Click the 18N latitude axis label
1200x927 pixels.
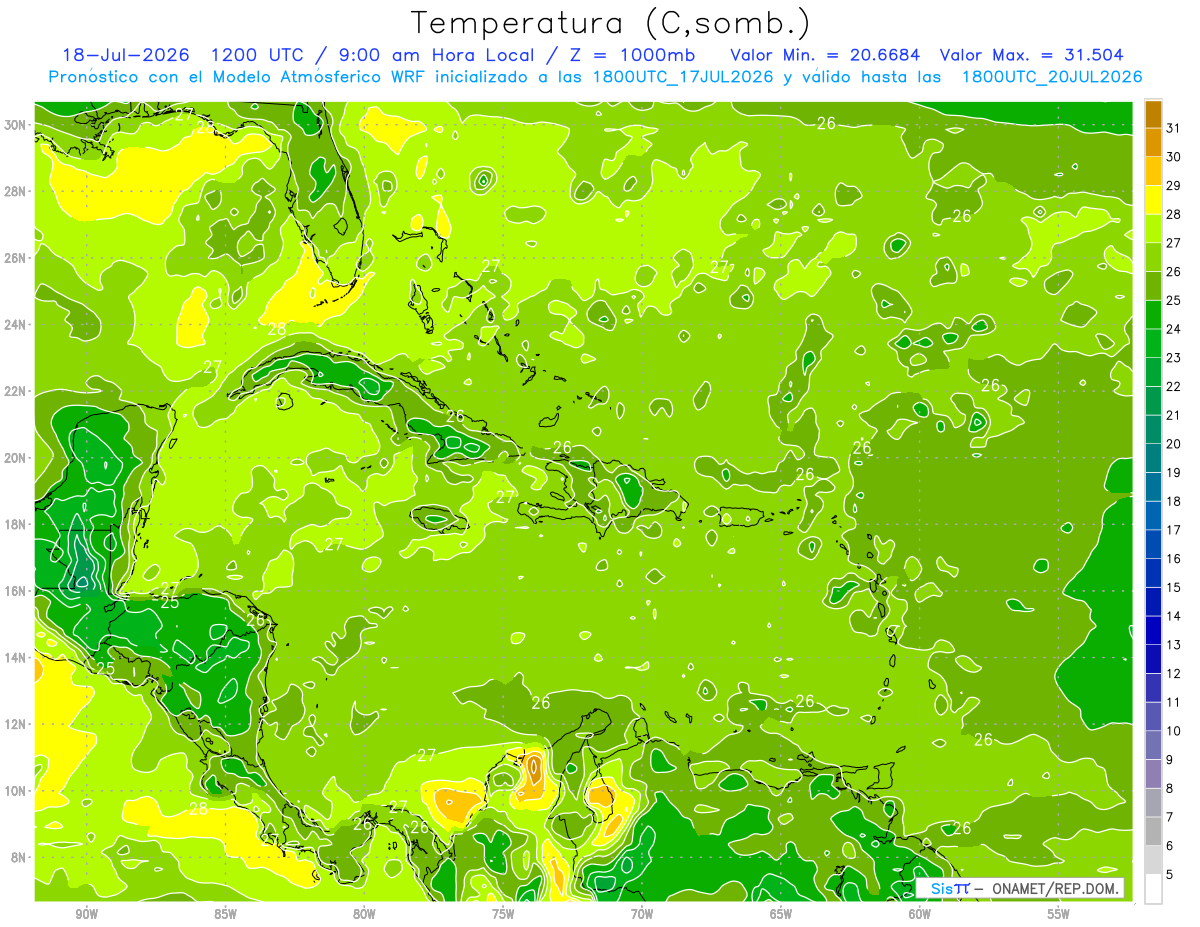[x=15, y=524]
